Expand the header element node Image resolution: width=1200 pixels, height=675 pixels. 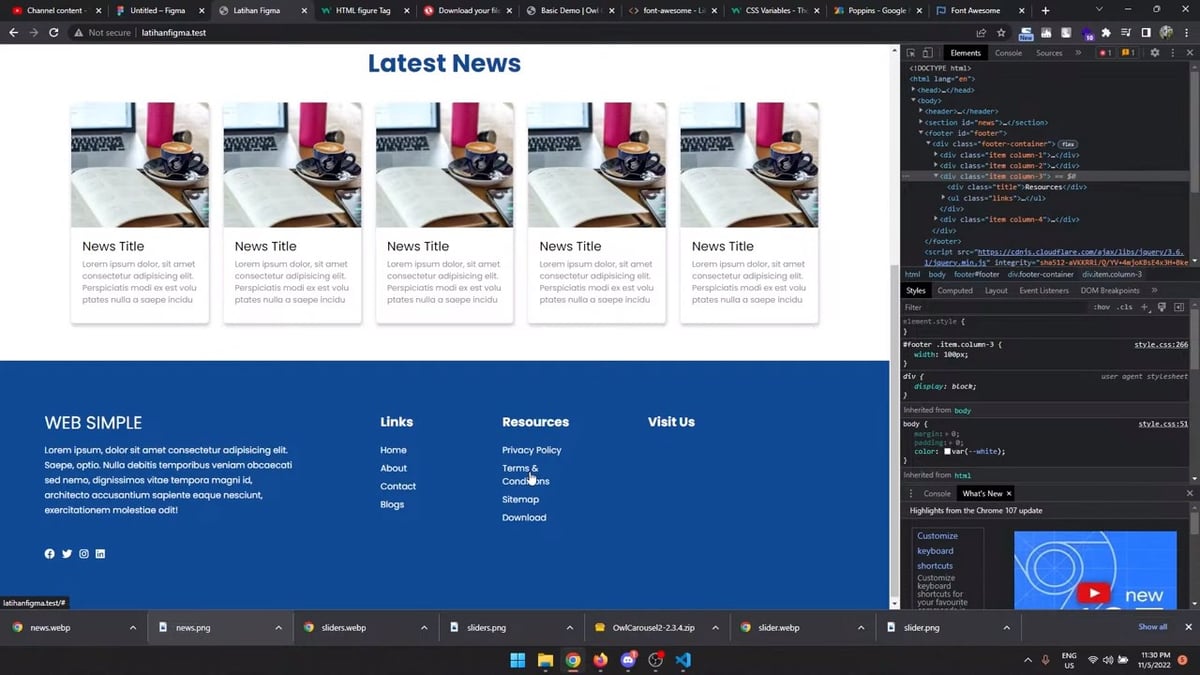tap(921, 111)
